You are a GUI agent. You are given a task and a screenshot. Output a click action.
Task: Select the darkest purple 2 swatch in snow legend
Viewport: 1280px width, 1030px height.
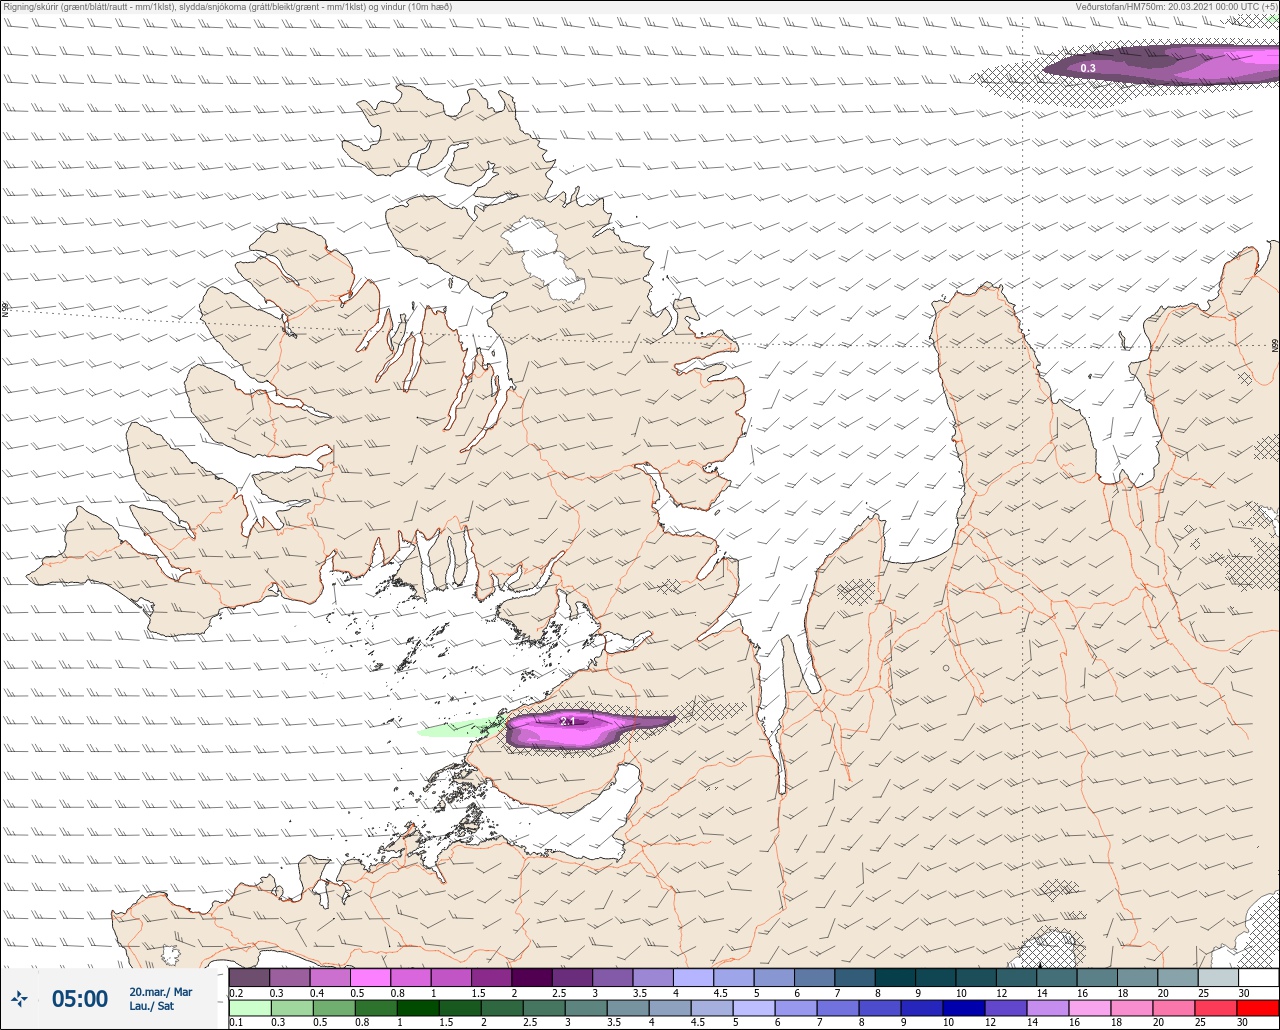(531, 977)
